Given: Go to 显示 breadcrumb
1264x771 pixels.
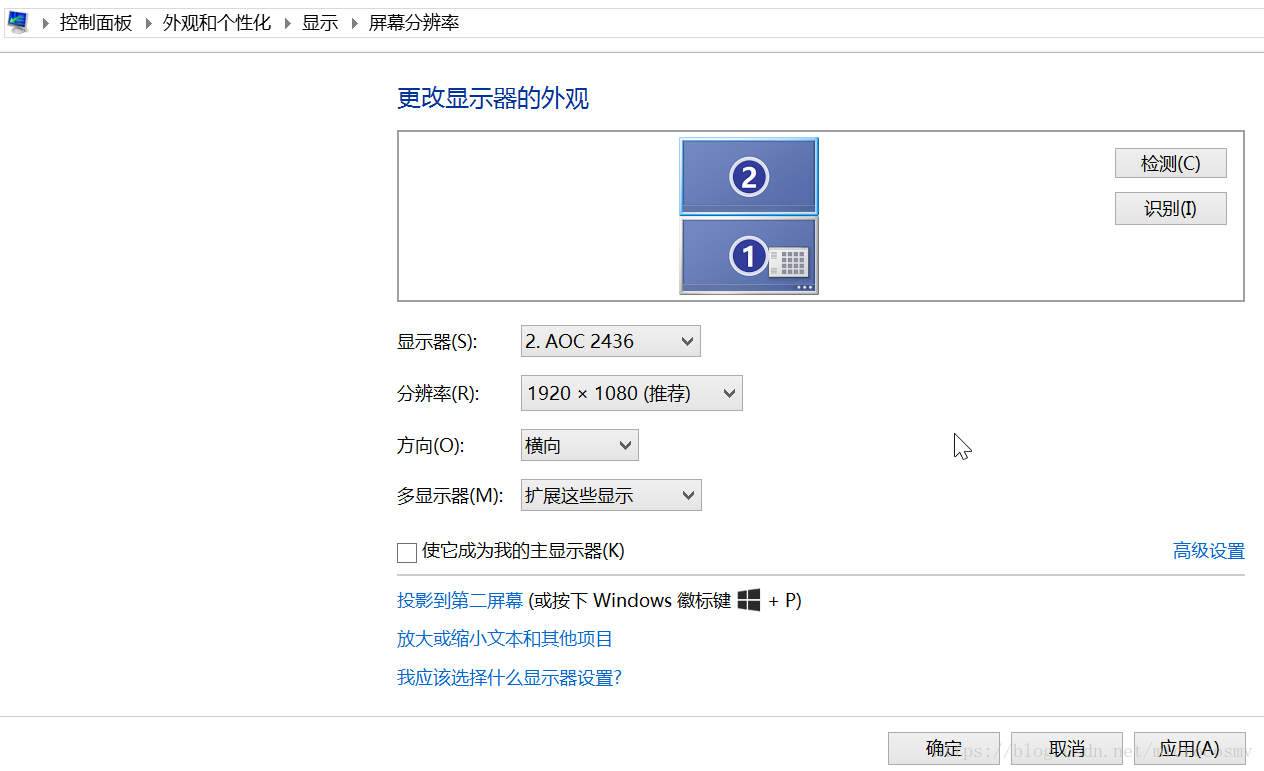Looking at the screenshot, I should click(320, 23).
